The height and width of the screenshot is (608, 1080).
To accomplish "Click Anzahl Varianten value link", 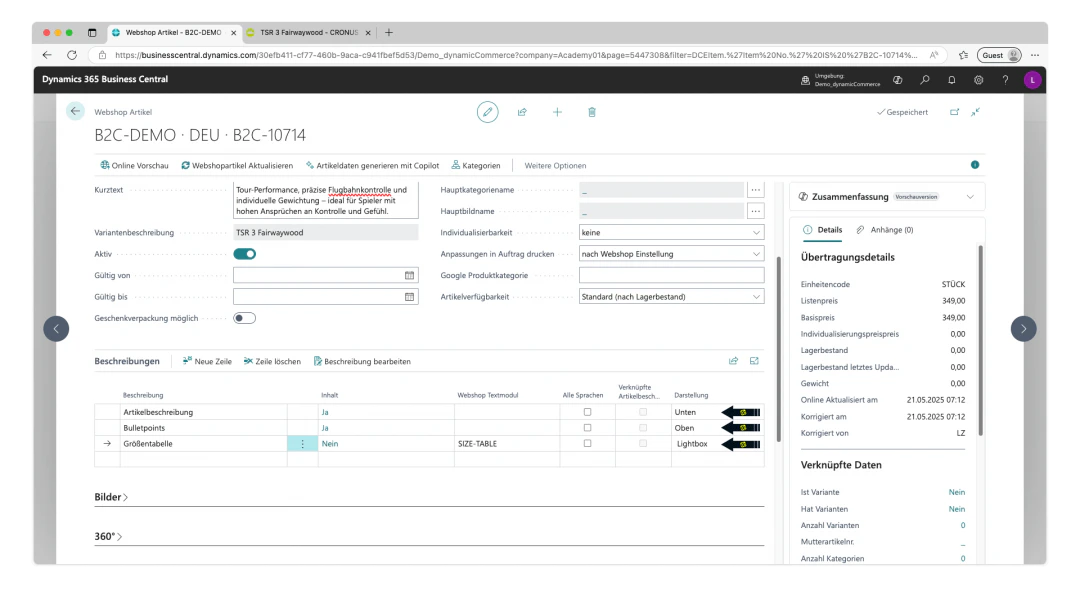I will click(963, 525).
